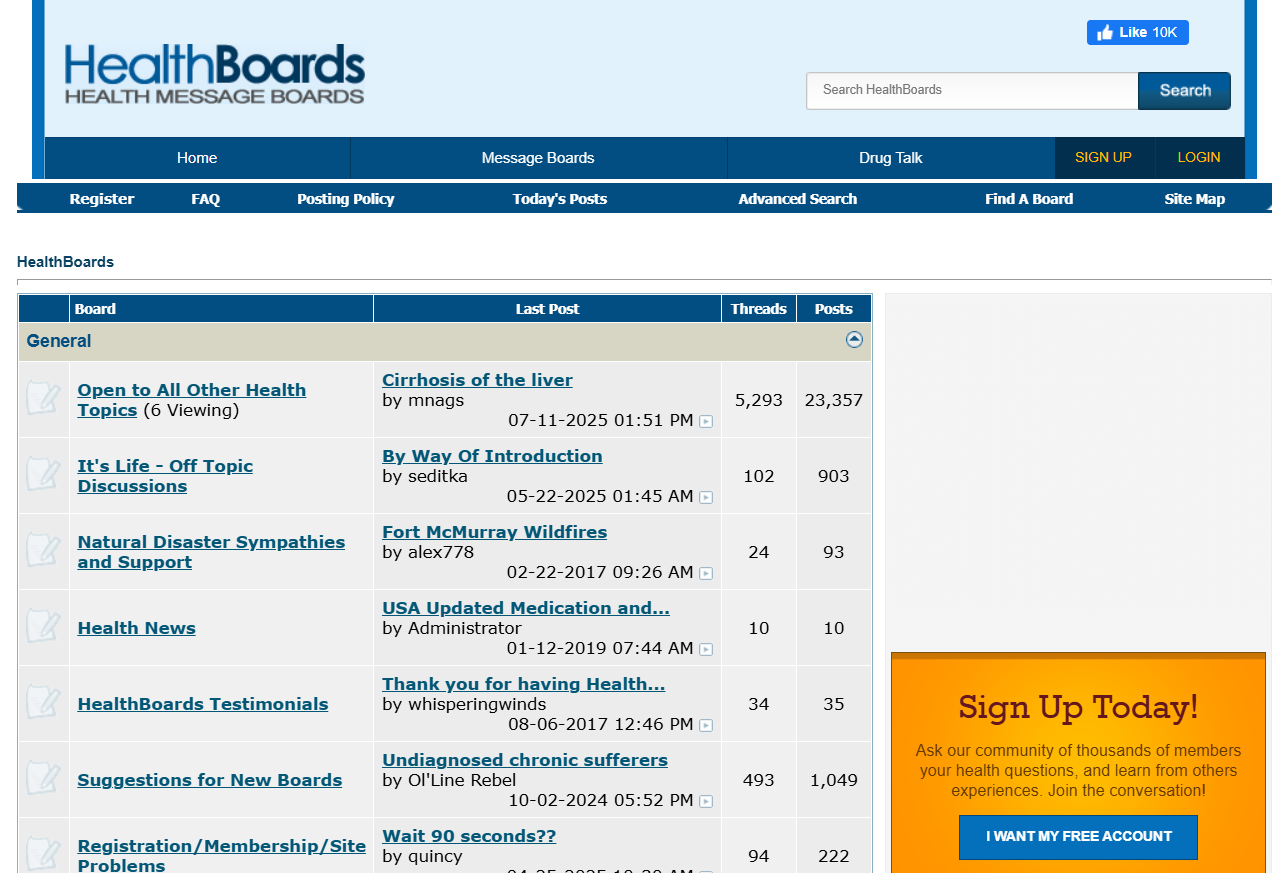The width and height of the screenshot is (1276, 873).
Task: Click the Board column header
Action: (221, 309)
